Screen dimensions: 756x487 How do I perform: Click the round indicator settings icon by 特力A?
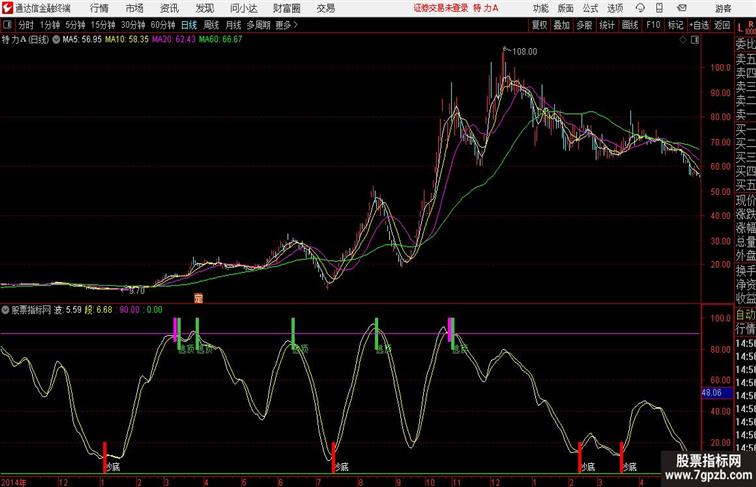(x=56, y=40)
